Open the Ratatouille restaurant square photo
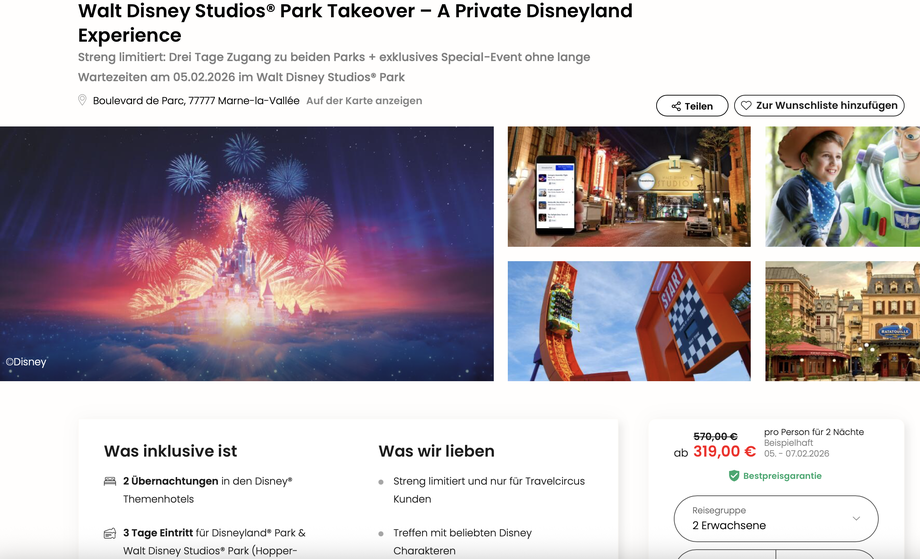920x559 pixels. pyautogui.click(x=843, y=321)
